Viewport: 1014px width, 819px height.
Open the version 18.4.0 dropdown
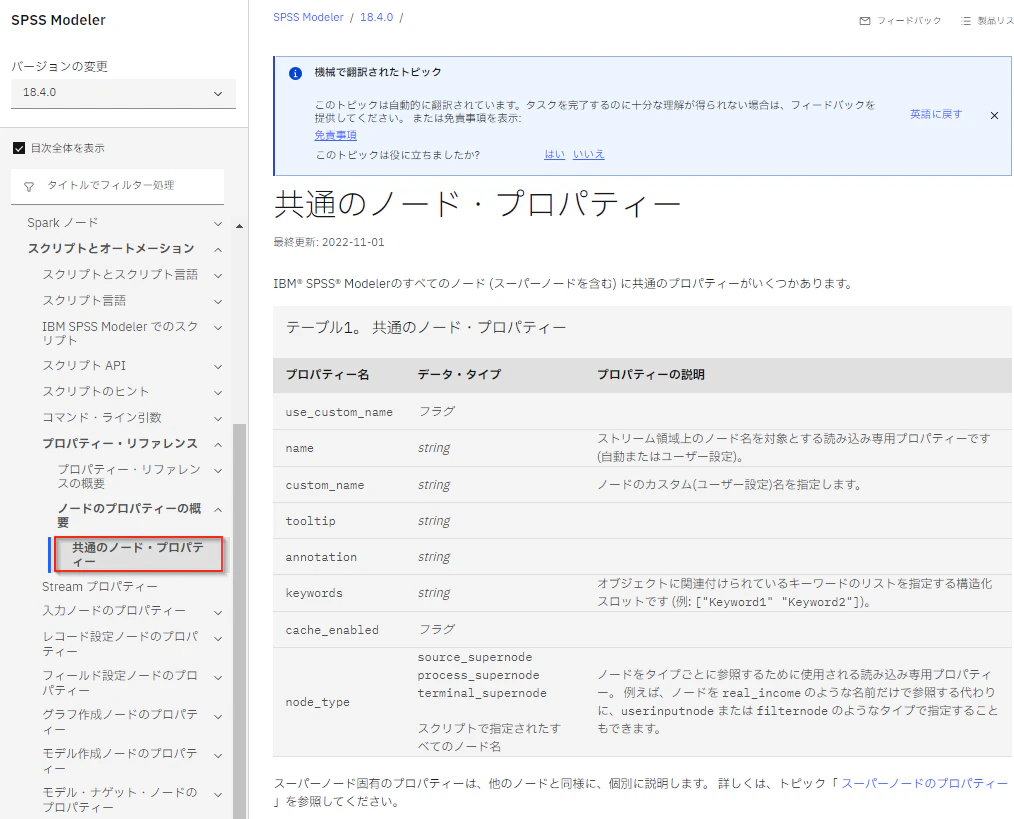[124, 93]
